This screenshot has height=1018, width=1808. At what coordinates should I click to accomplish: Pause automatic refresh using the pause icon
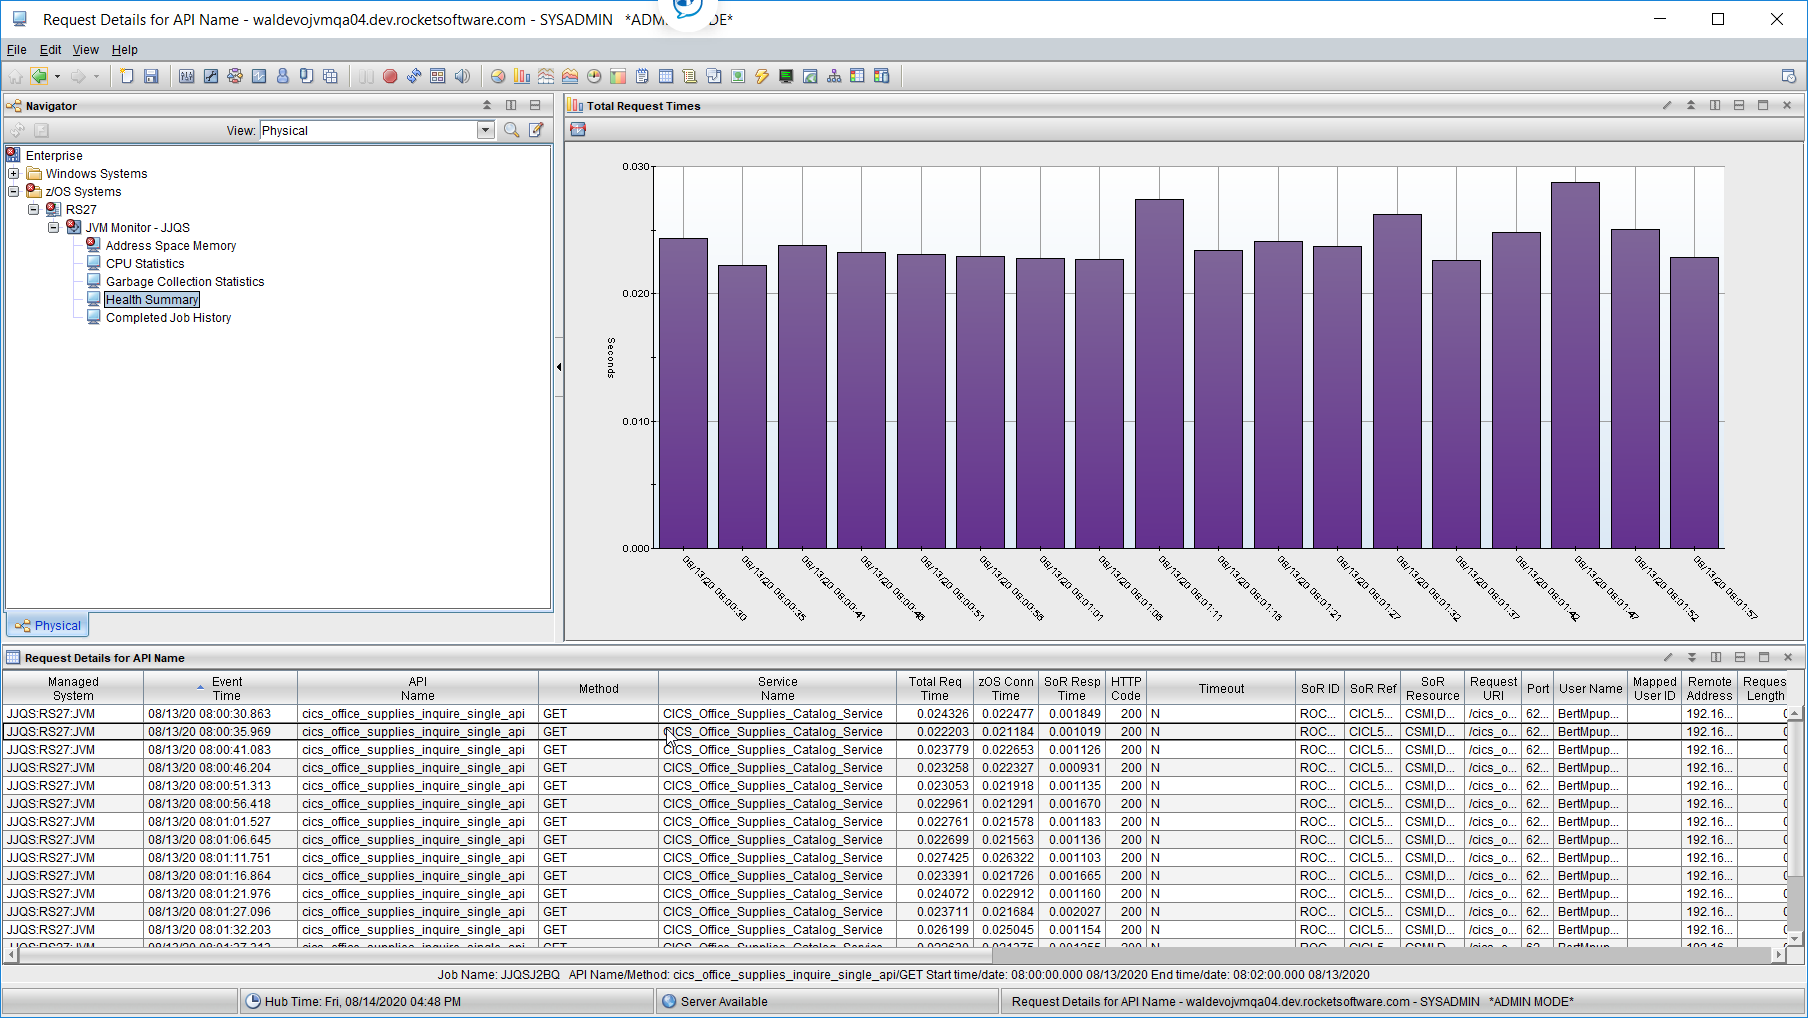coord(367,75)
